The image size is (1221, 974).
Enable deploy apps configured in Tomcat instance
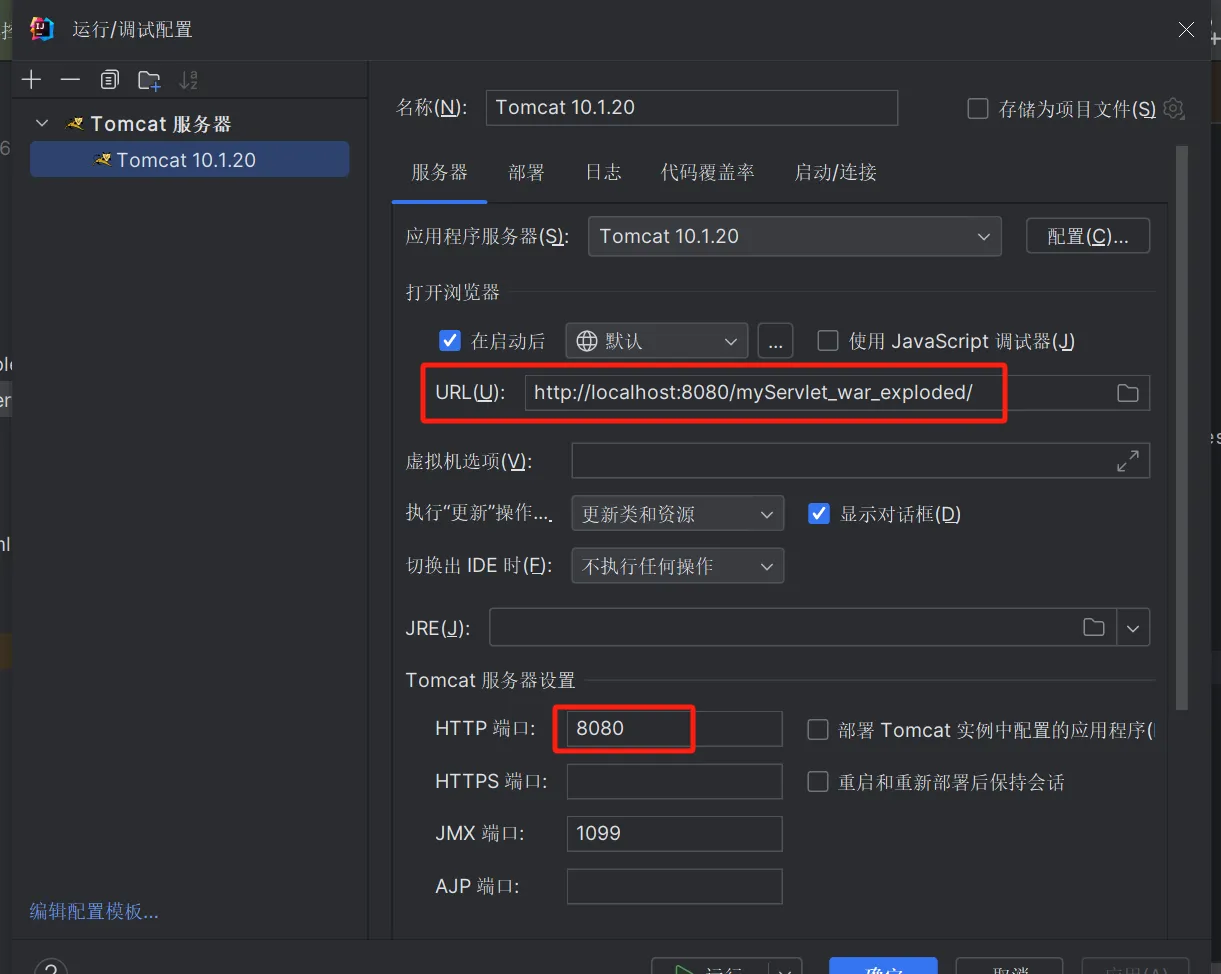tap(818, 730)
